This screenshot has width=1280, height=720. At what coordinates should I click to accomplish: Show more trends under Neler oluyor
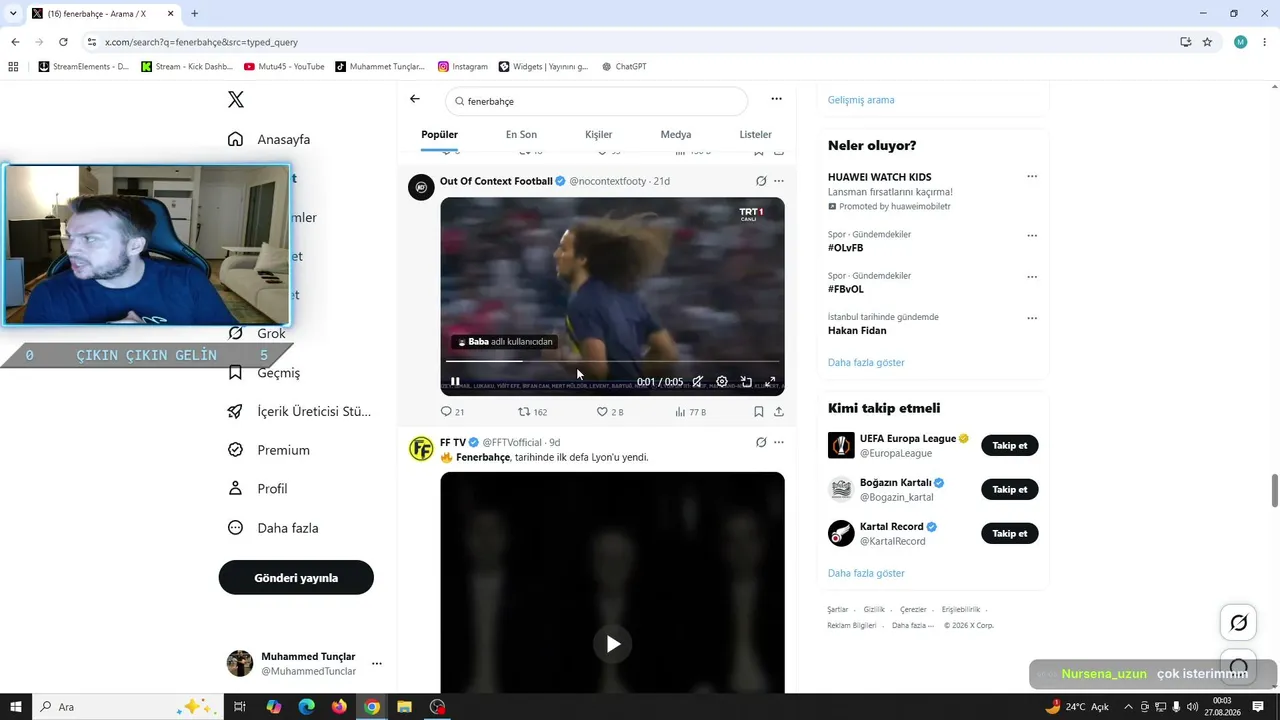click(866, 363)
